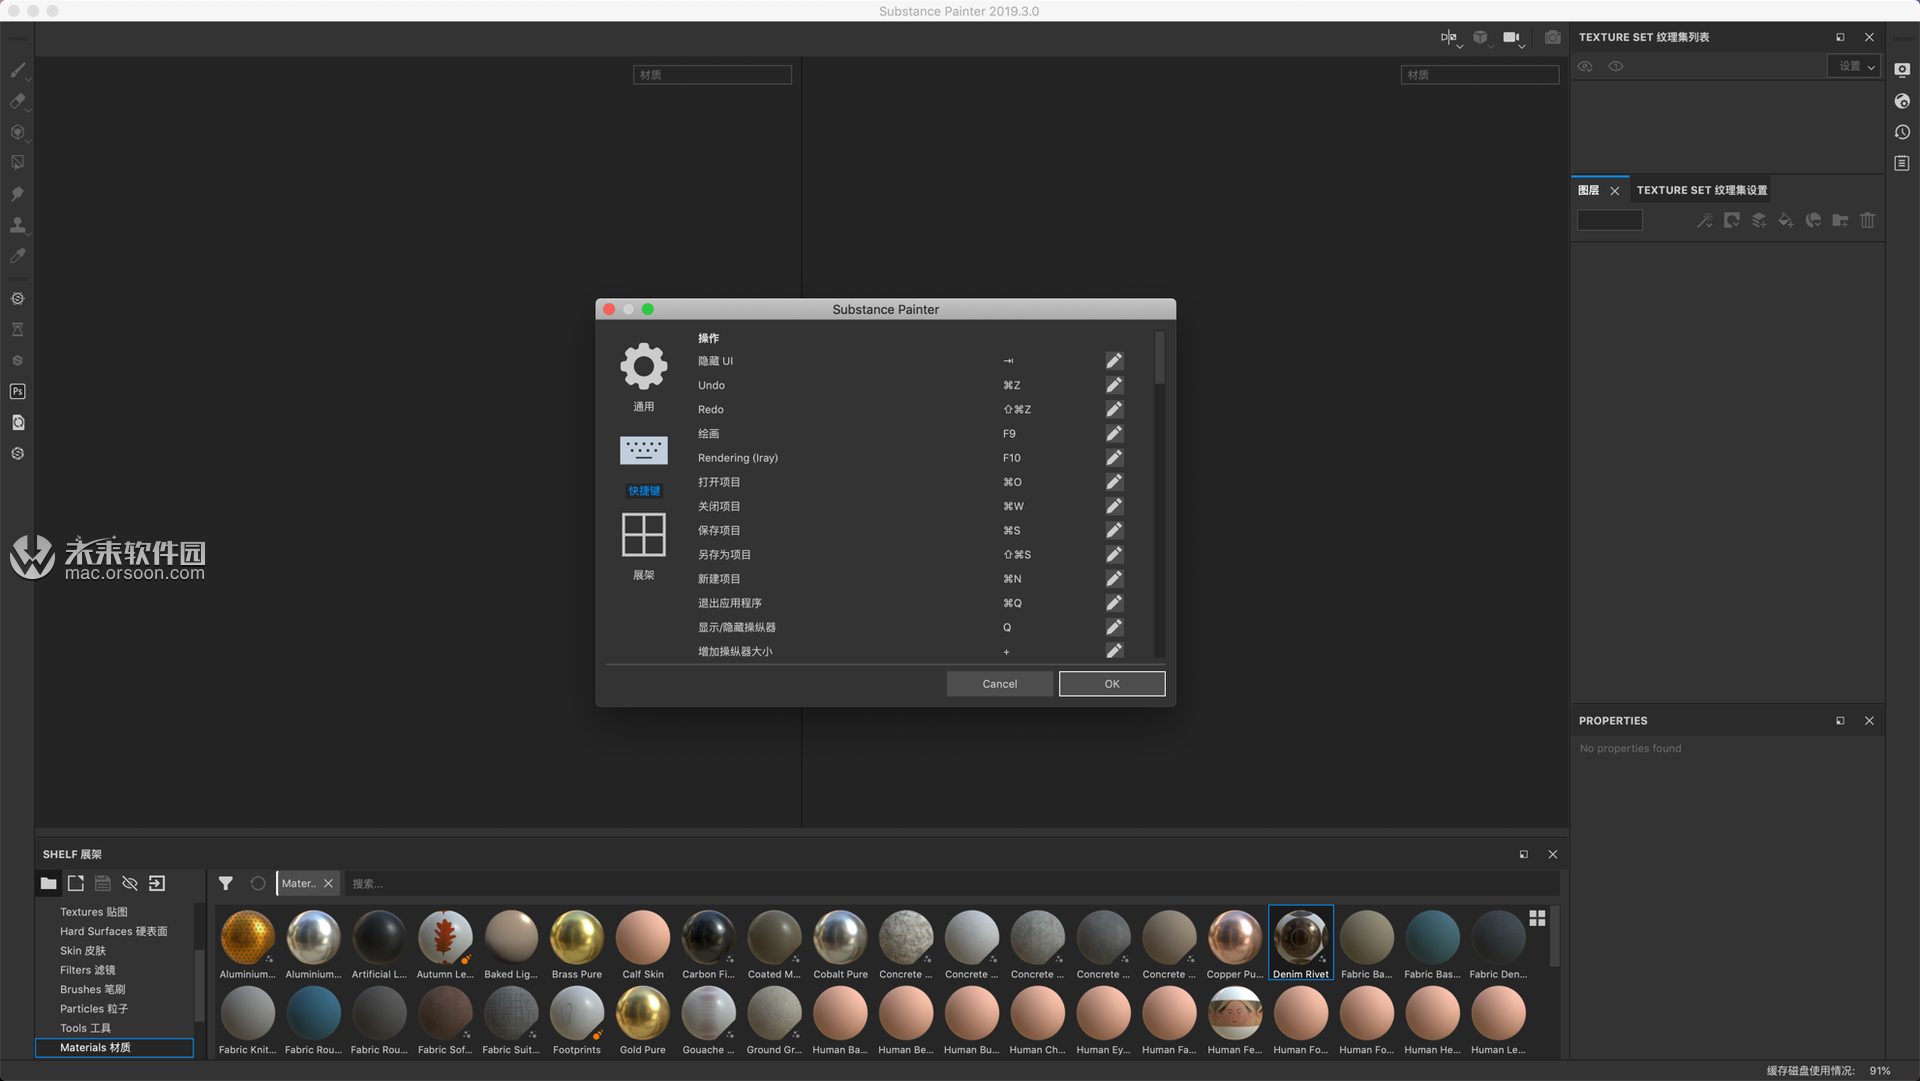Select the Denim Rivet material thumbnail
The image size is (1920, 1081).
[1301, 943]
